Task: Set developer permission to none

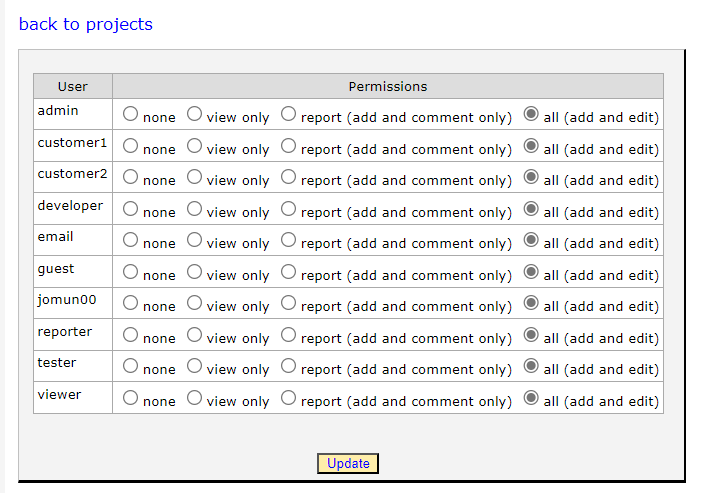Action: pyautogui.click(x=130, y=209)
